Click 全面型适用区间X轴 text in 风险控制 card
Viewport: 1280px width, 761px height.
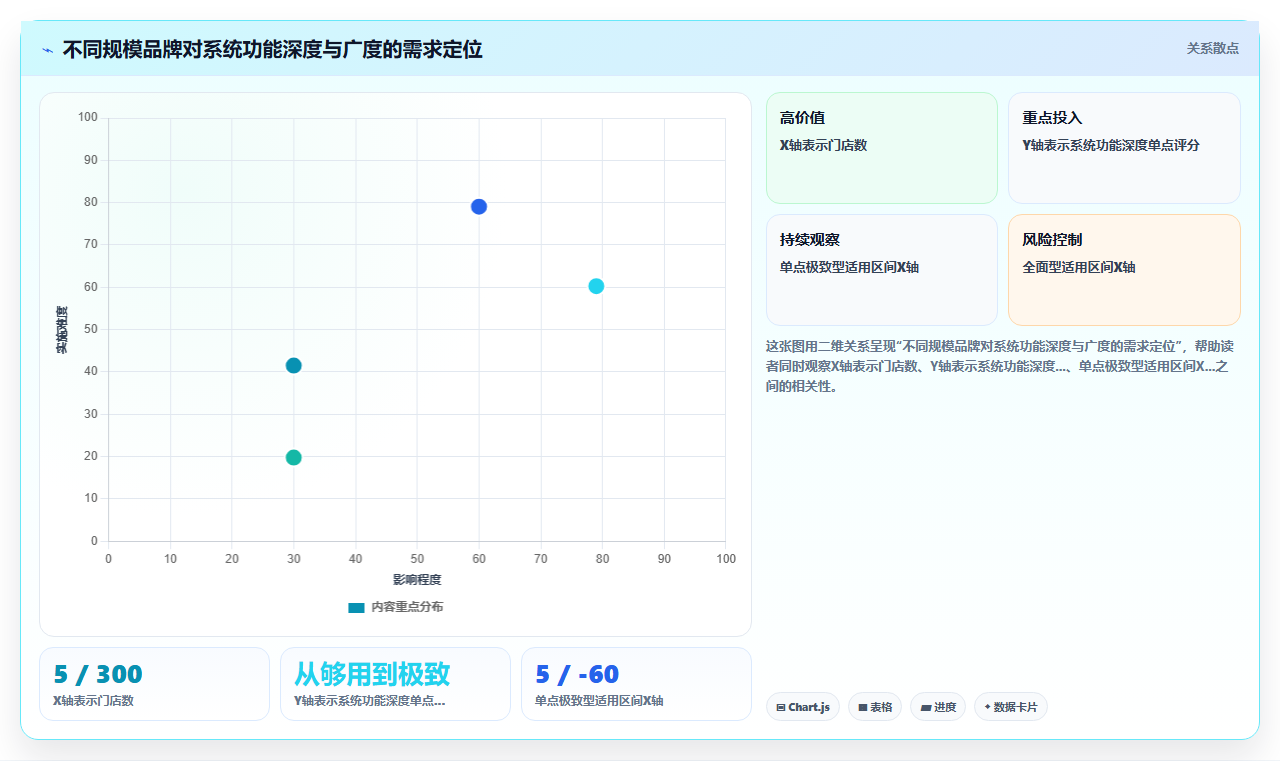pyautogui.click(x=1079, y=267)
